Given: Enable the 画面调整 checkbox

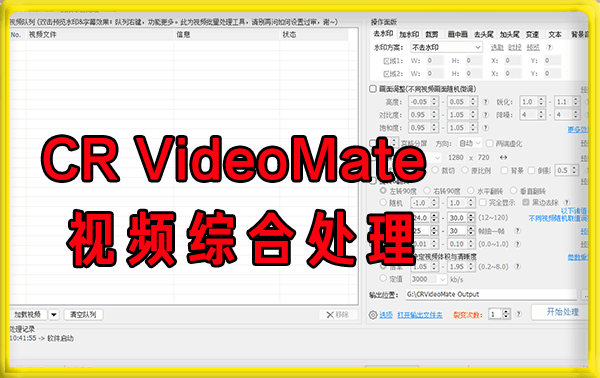Looking at the screenshot, I should (x=373, y=89).
